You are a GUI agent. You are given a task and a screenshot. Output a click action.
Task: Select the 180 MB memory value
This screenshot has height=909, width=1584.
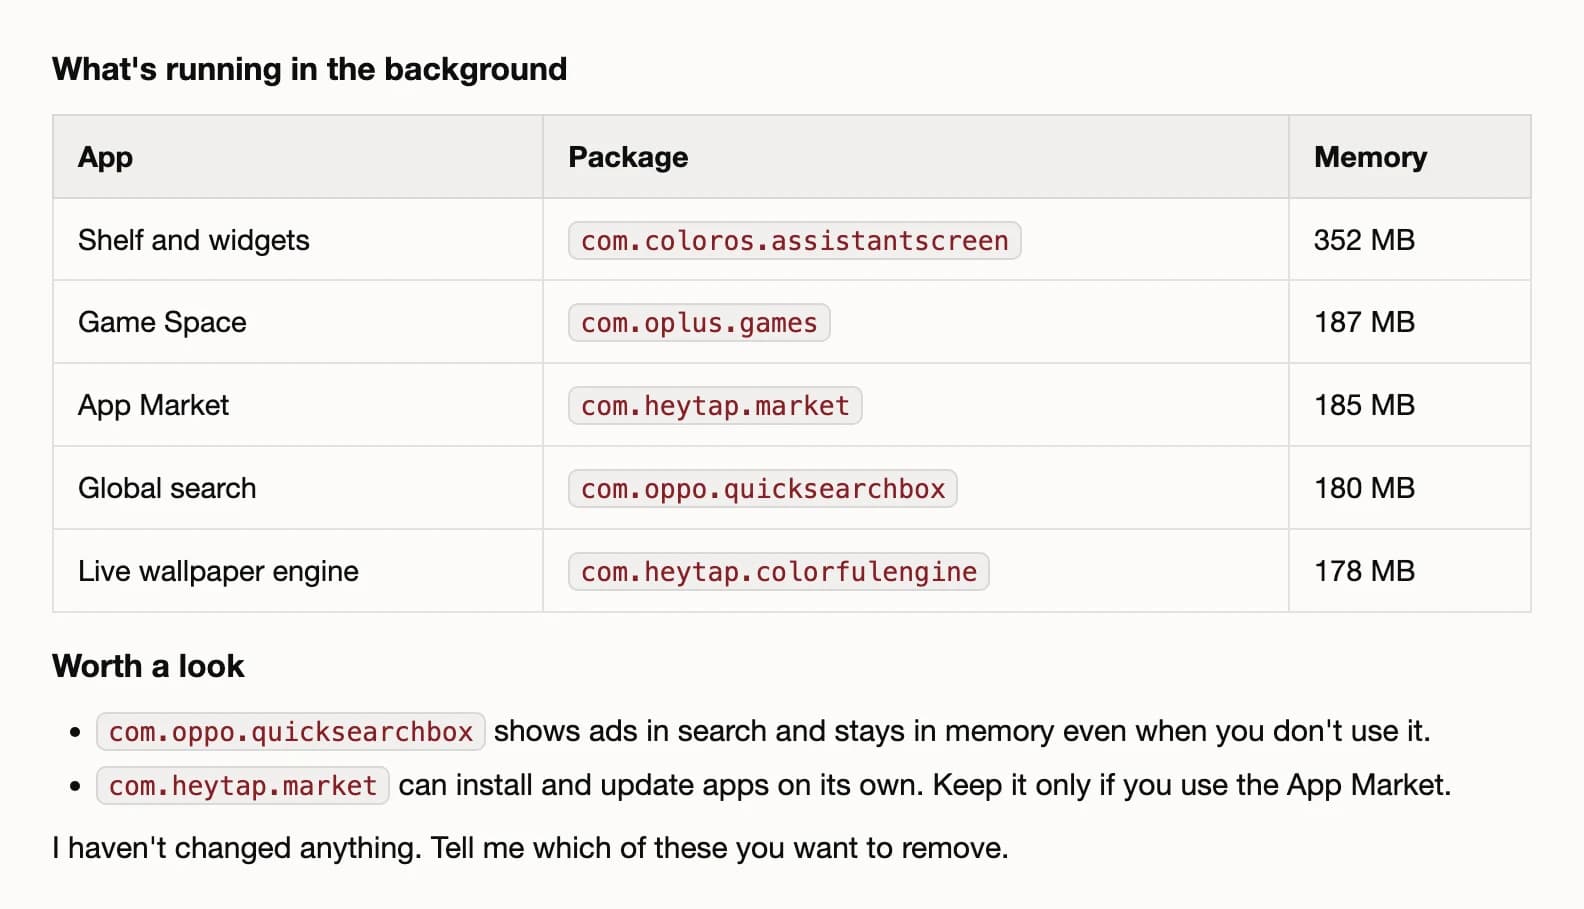coord(1364,488)
